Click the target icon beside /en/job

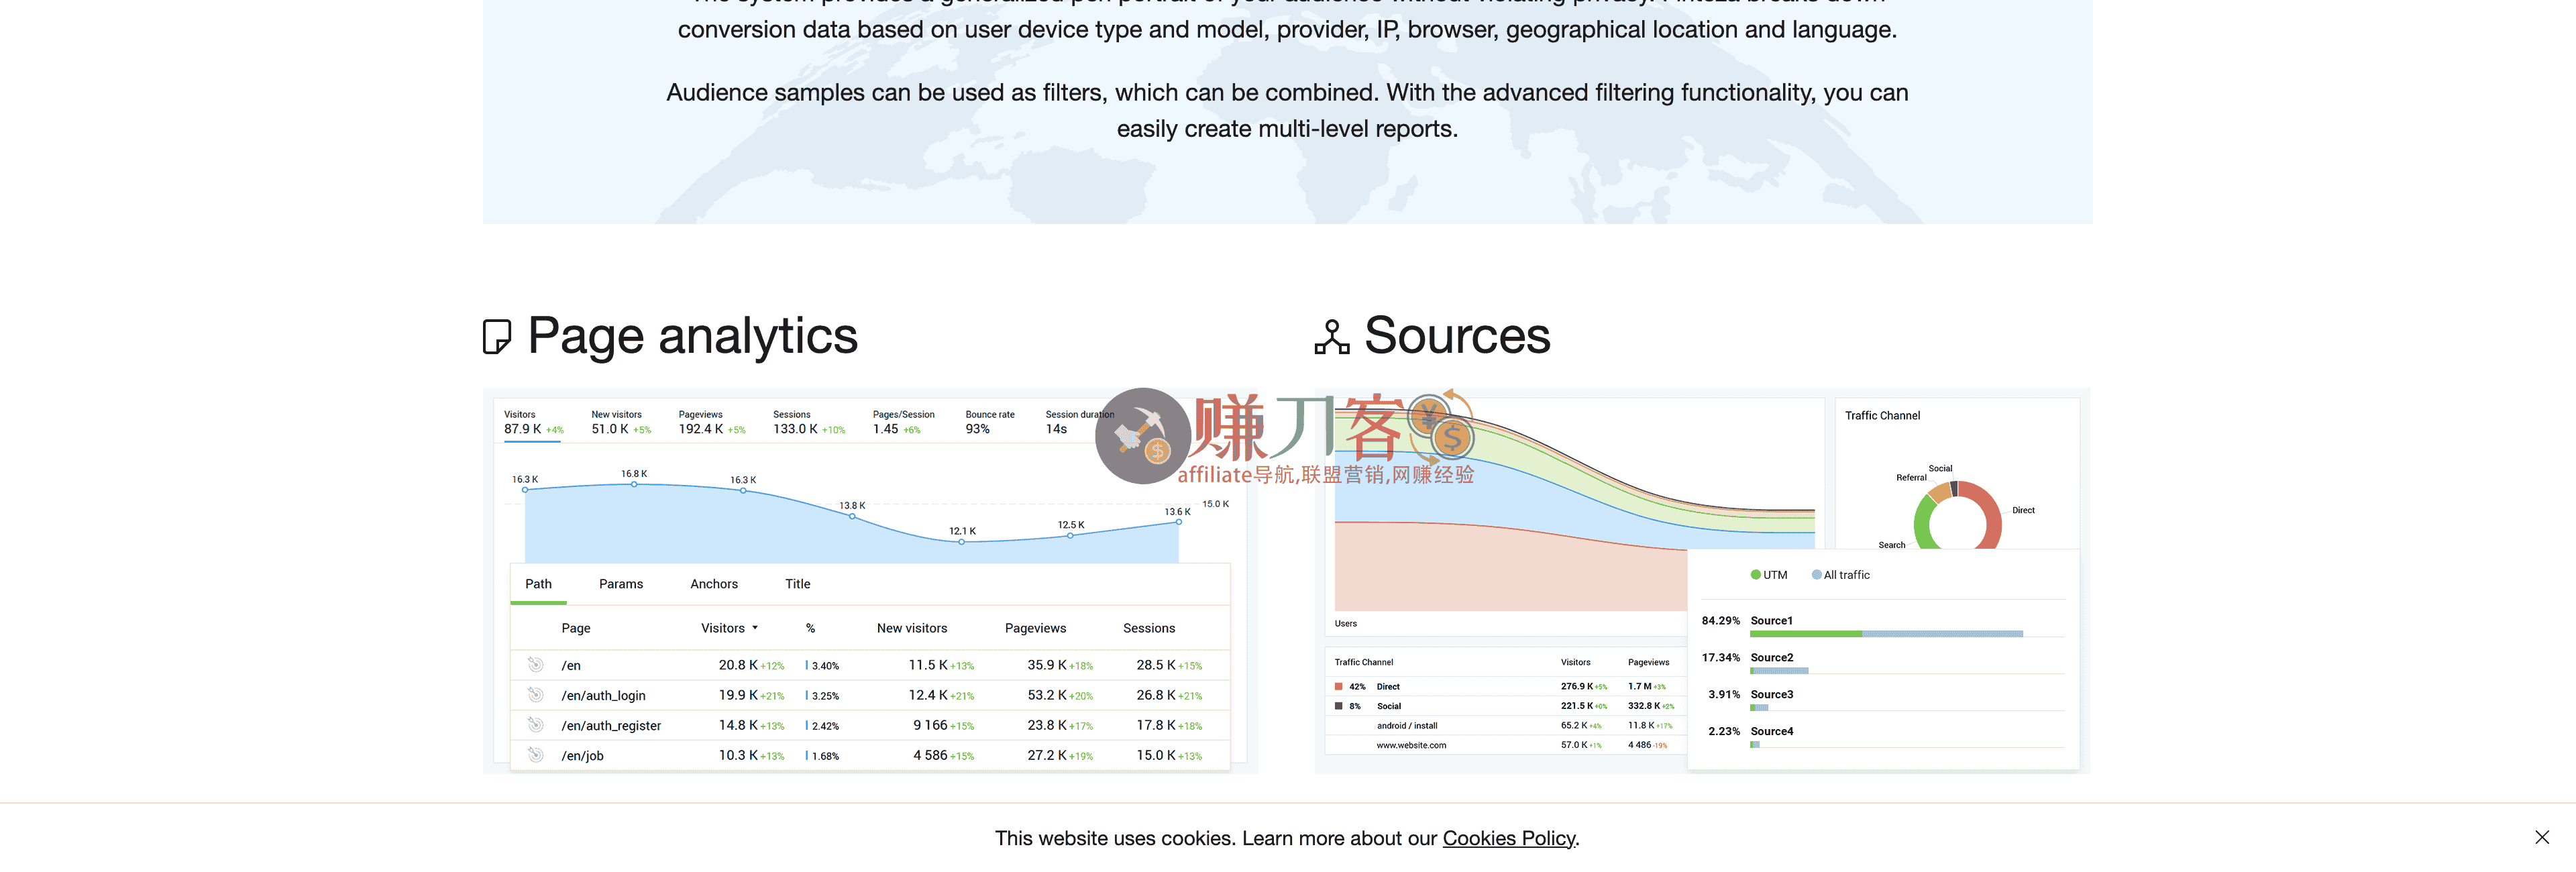(535, 755)
